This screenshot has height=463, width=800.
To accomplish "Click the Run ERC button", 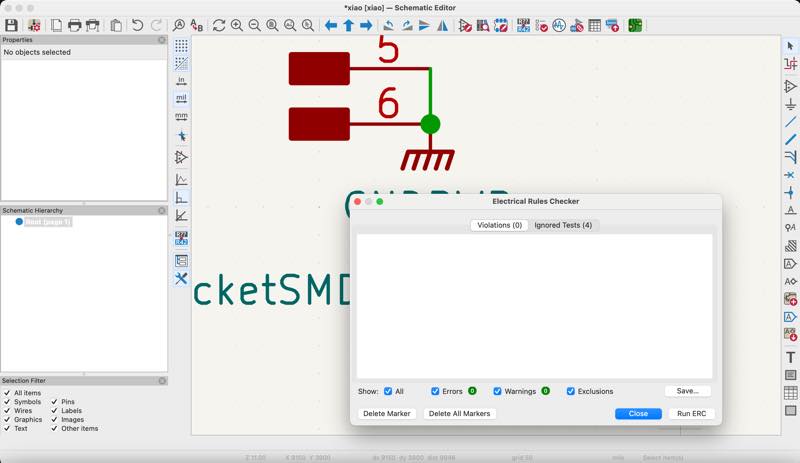I will 691,413.
